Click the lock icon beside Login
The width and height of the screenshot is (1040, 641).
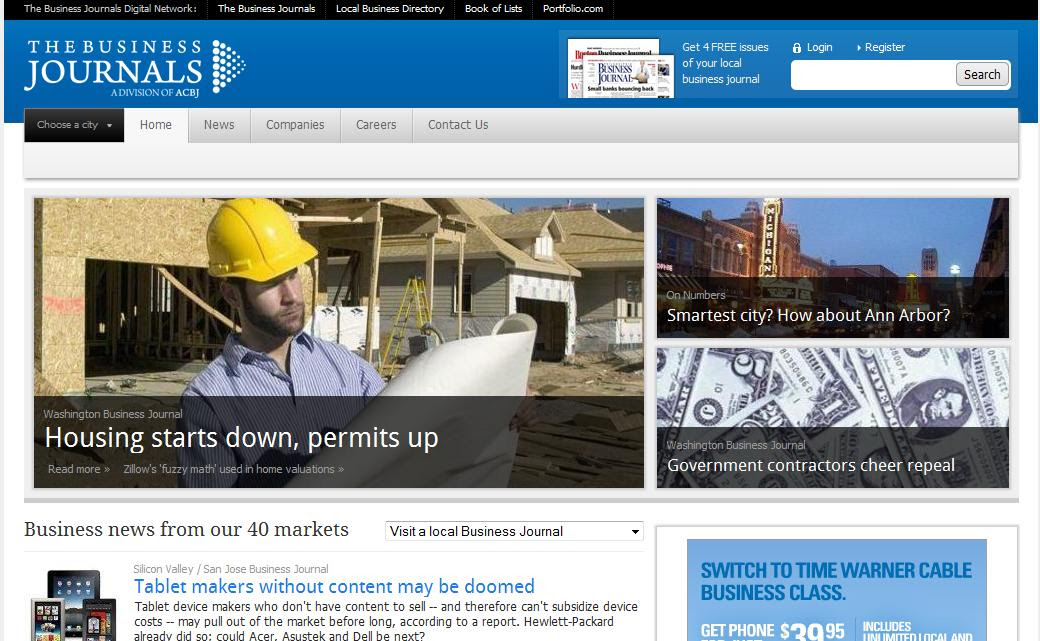(x=797, y=48)
